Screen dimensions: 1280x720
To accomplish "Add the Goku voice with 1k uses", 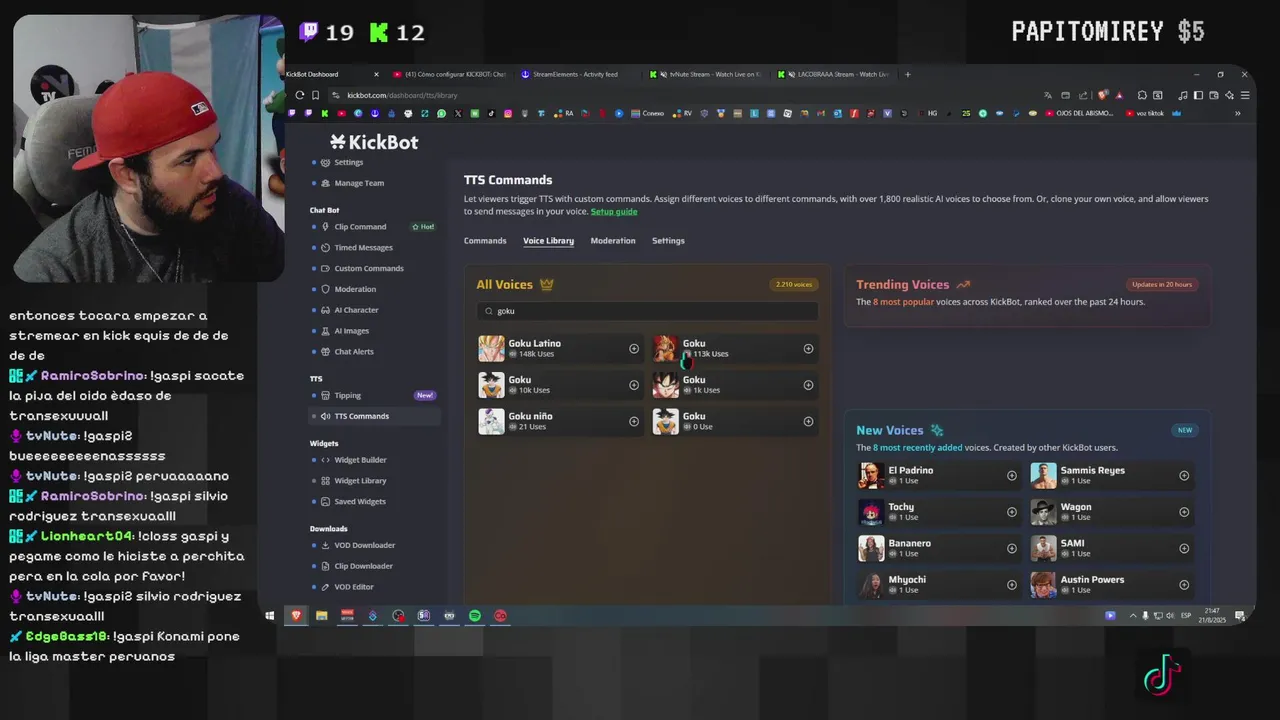I will [808, 385].
